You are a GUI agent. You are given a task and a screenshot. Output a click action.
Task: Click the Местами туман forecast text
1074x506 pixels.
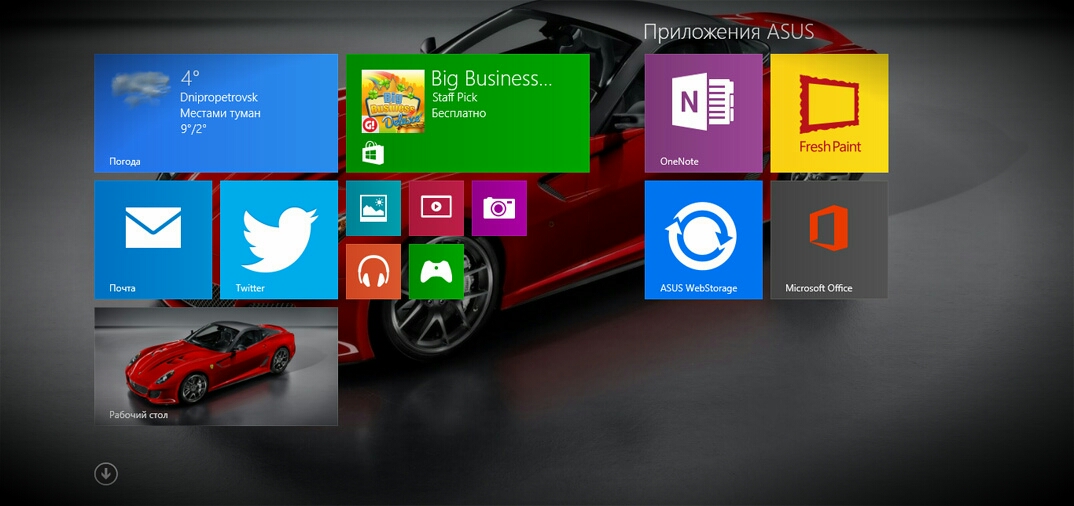pyautogui.click(x=221, y=113)
